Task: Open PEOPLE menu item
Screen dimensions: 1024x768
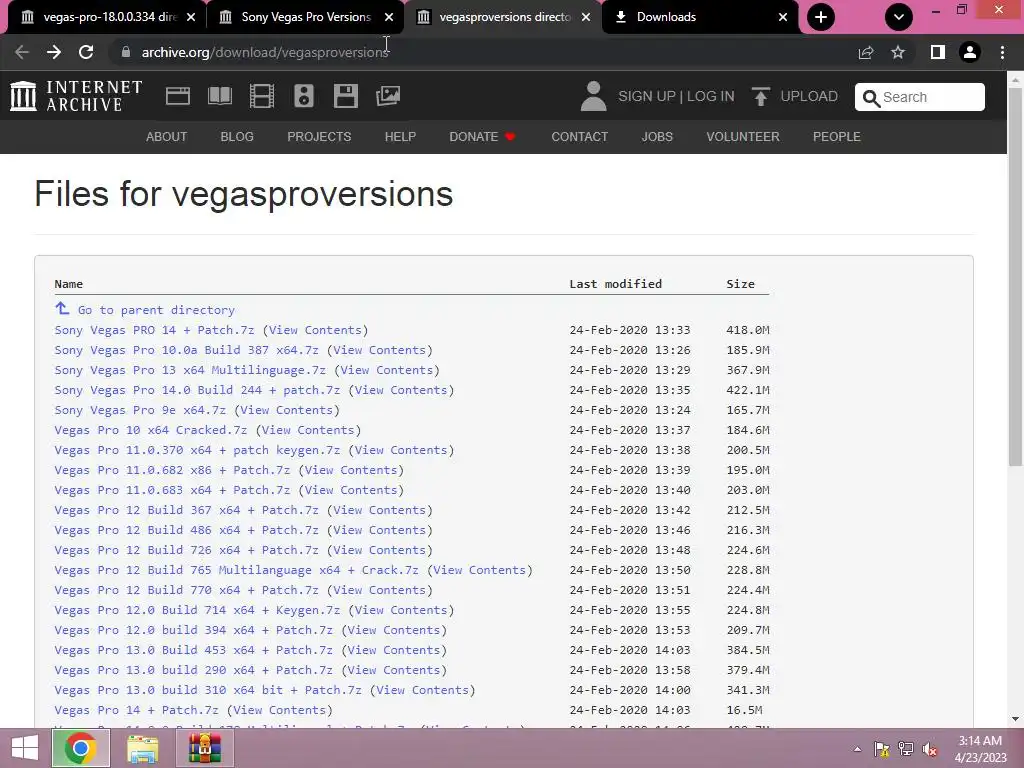Action: tap(837, 136)
